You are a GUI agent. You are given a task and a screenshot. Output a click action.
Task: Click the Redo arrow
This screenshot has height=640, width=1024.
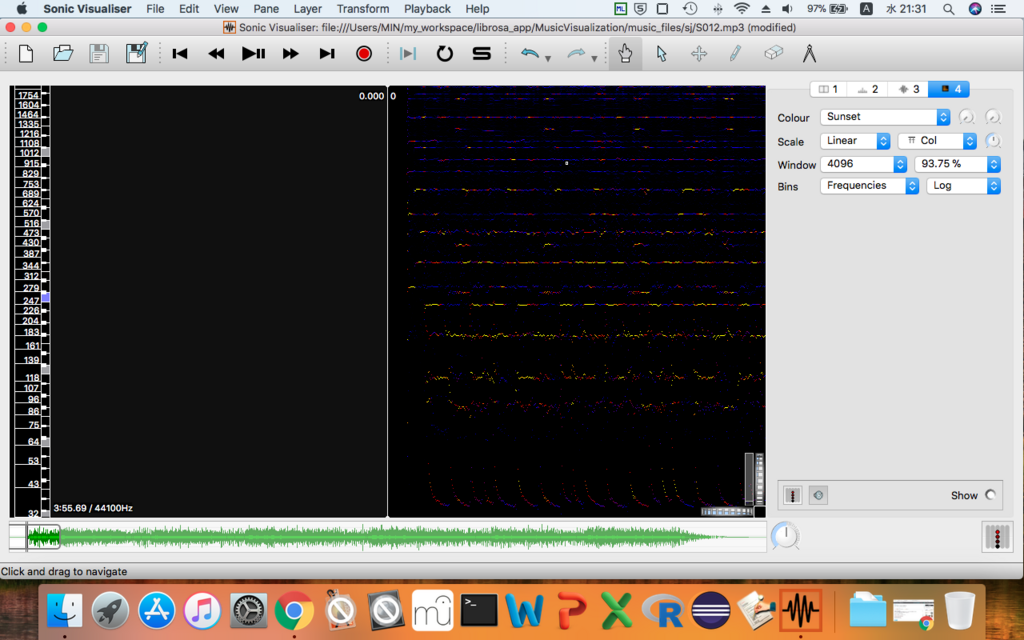tap(576, 54)
